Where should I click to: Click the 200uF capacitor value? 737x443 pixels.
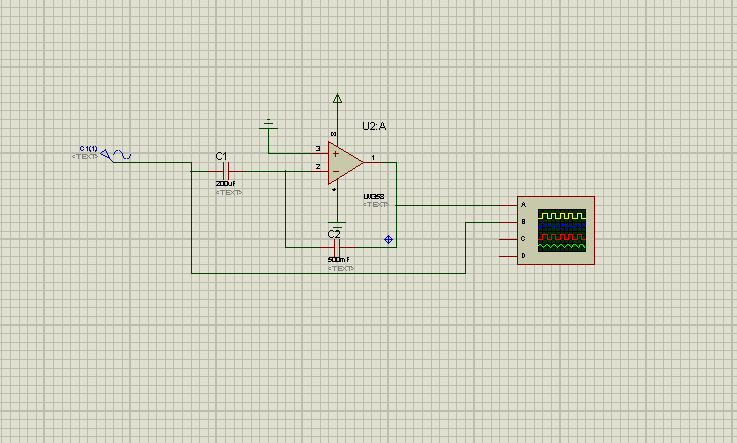pyautogui.click(x=226, y=184)
